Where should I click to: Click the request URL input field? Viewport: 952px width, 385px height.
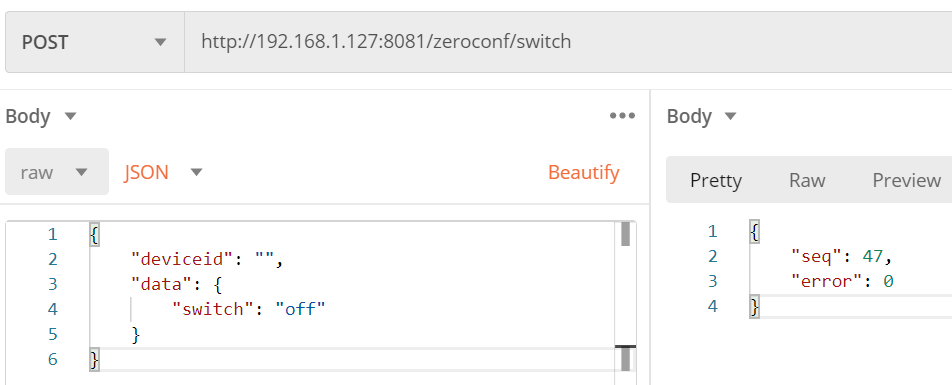click(x=568, y=42)
